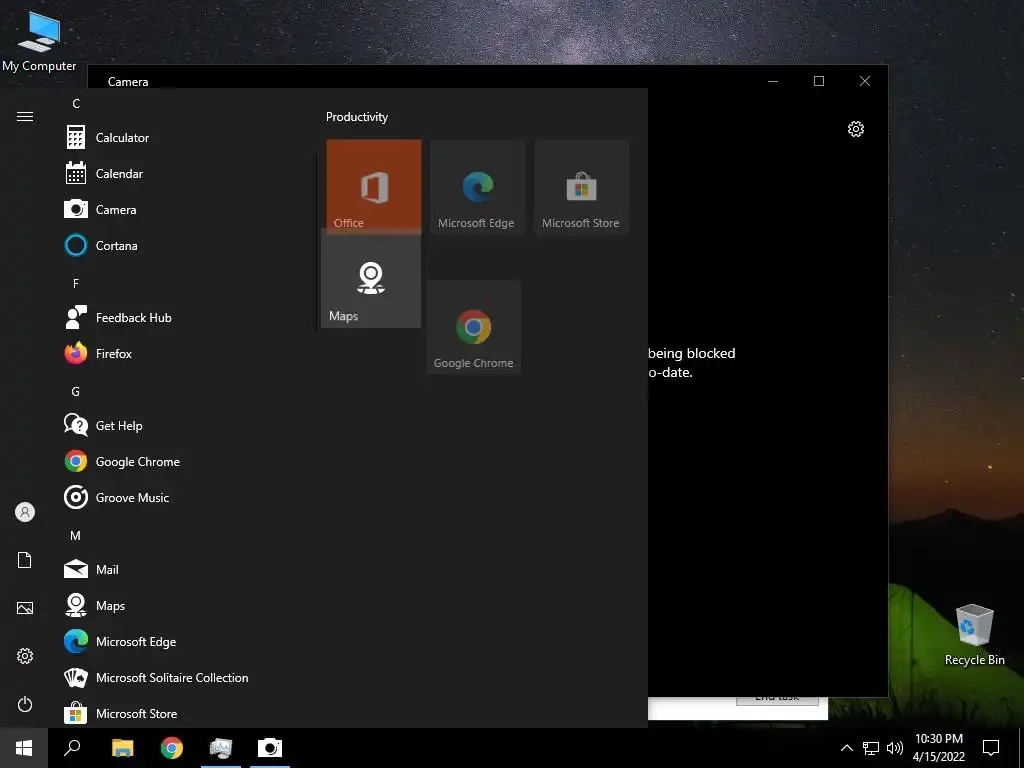Screen dimensions: 1024x768
Task: Jump to letter C app group header
Action: click(76, 104)
